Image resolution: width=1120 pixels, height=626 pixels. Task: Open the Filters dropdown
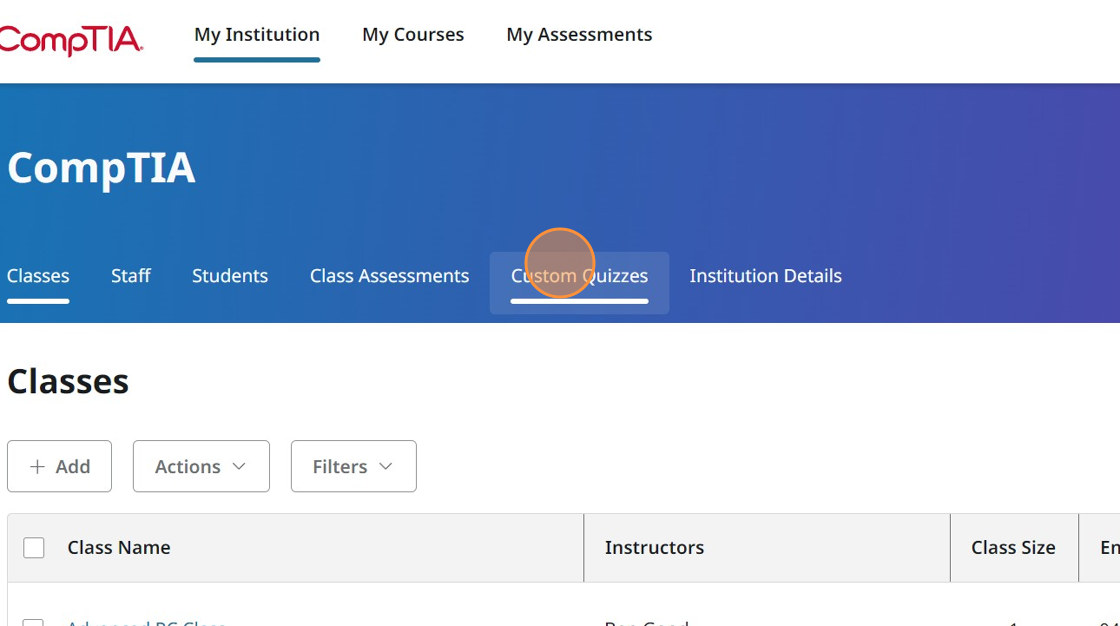(354, 466)
